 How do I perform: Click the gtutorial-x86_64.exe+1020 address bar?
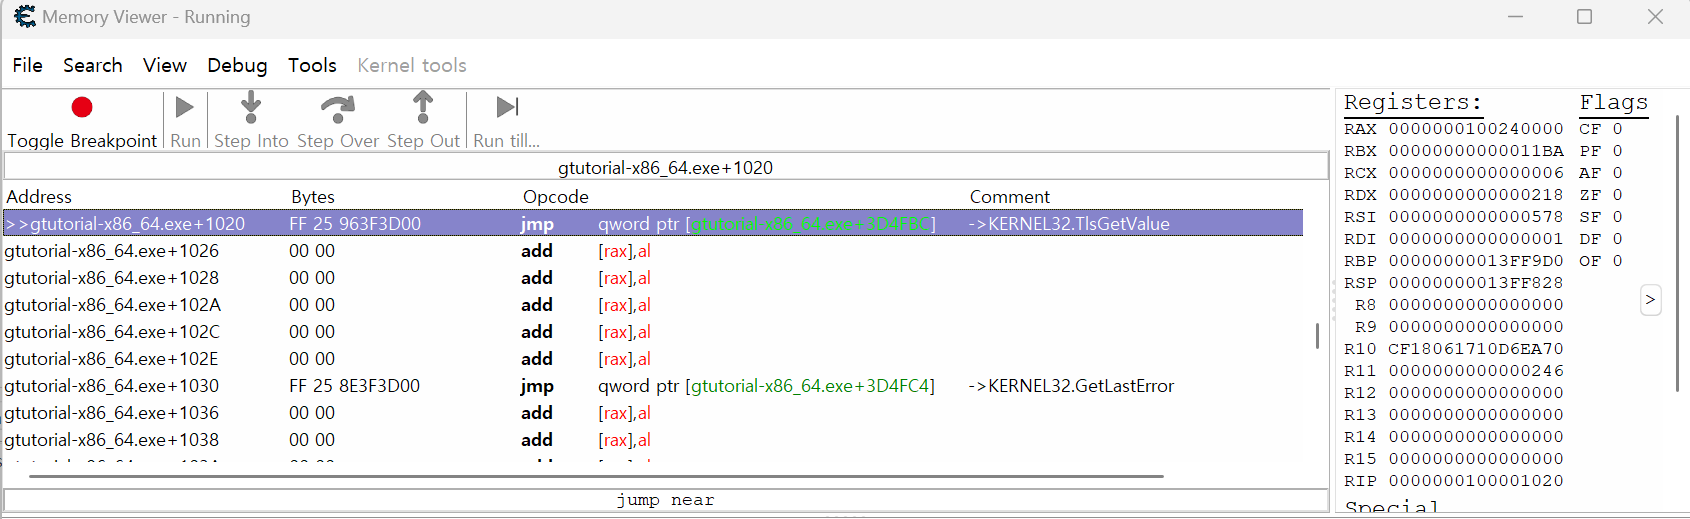(x=666, y=167)
